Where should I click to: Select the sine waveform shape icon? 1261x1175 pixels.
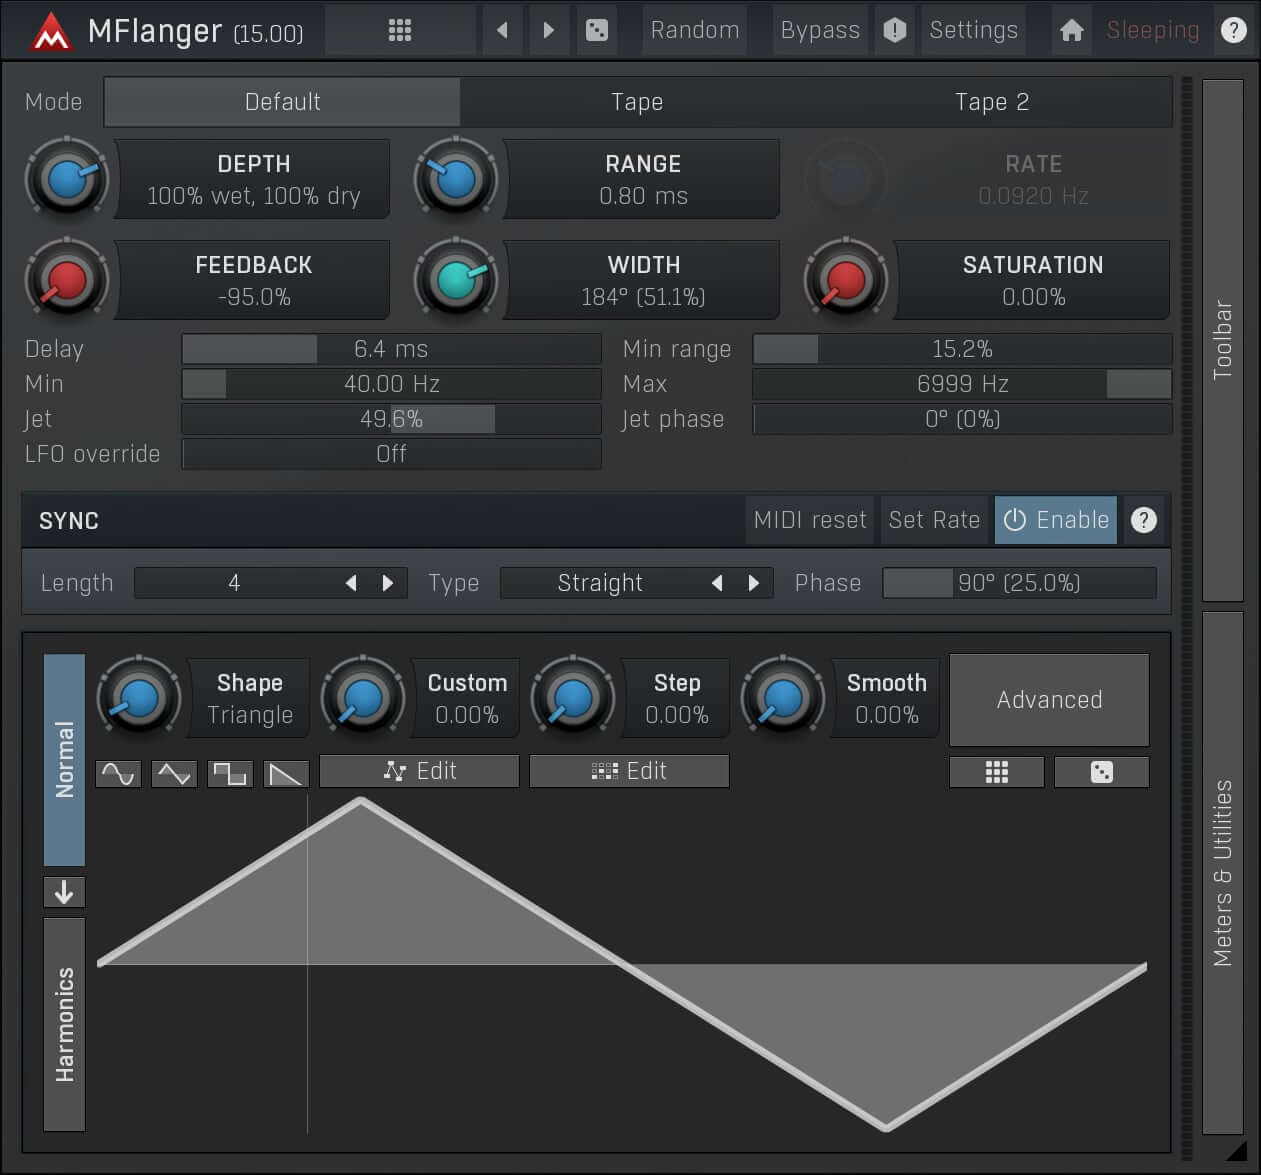tap(118, 771)
